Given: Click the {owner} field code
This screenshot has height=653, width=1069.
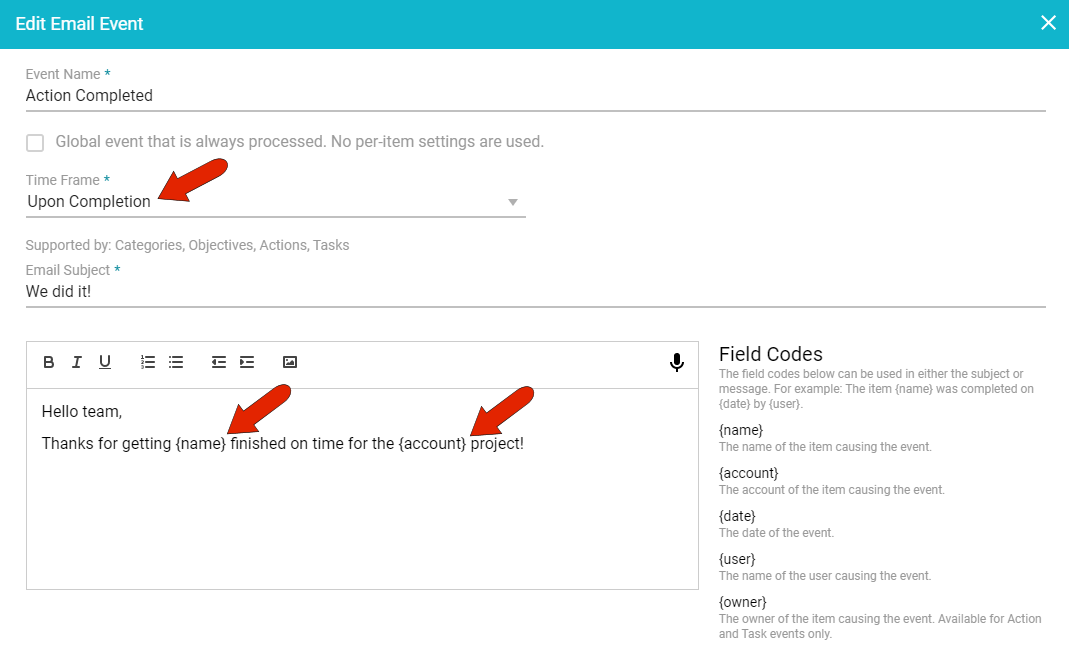Looking at the screenshot, I should click(x=743, y=602).
